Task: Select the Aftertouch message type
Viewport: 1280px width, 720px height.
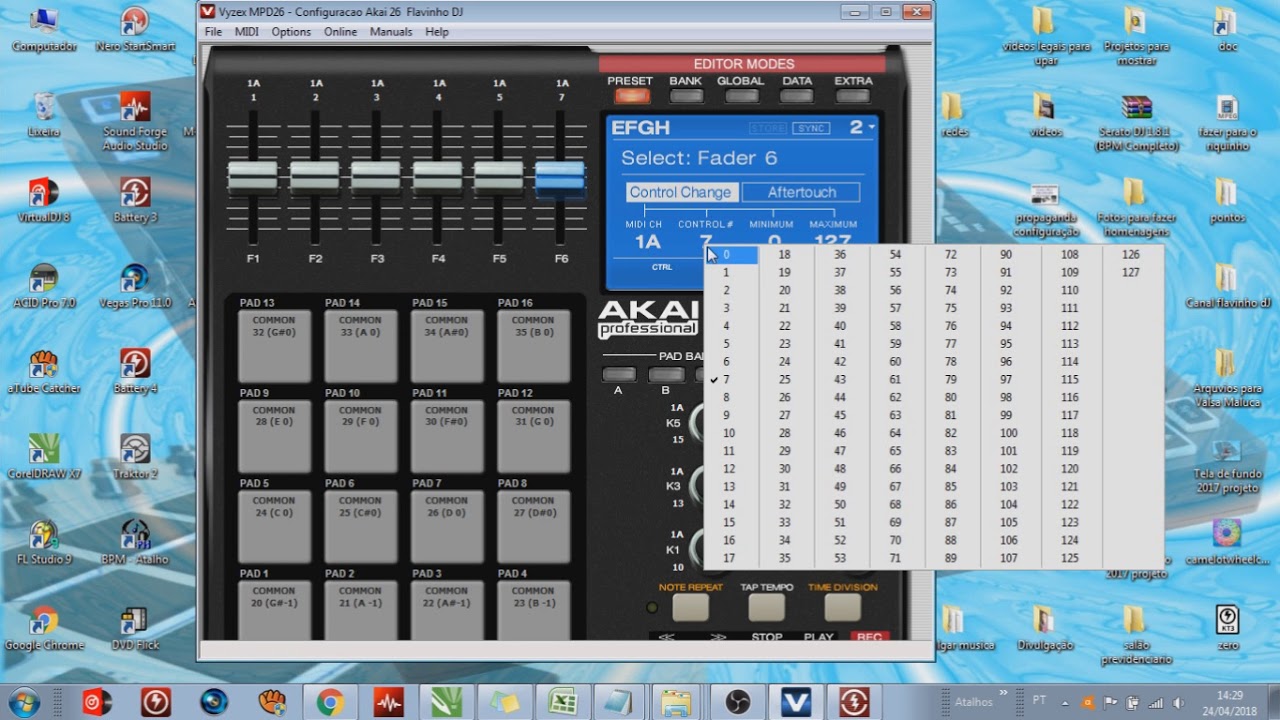Action: 801,193
